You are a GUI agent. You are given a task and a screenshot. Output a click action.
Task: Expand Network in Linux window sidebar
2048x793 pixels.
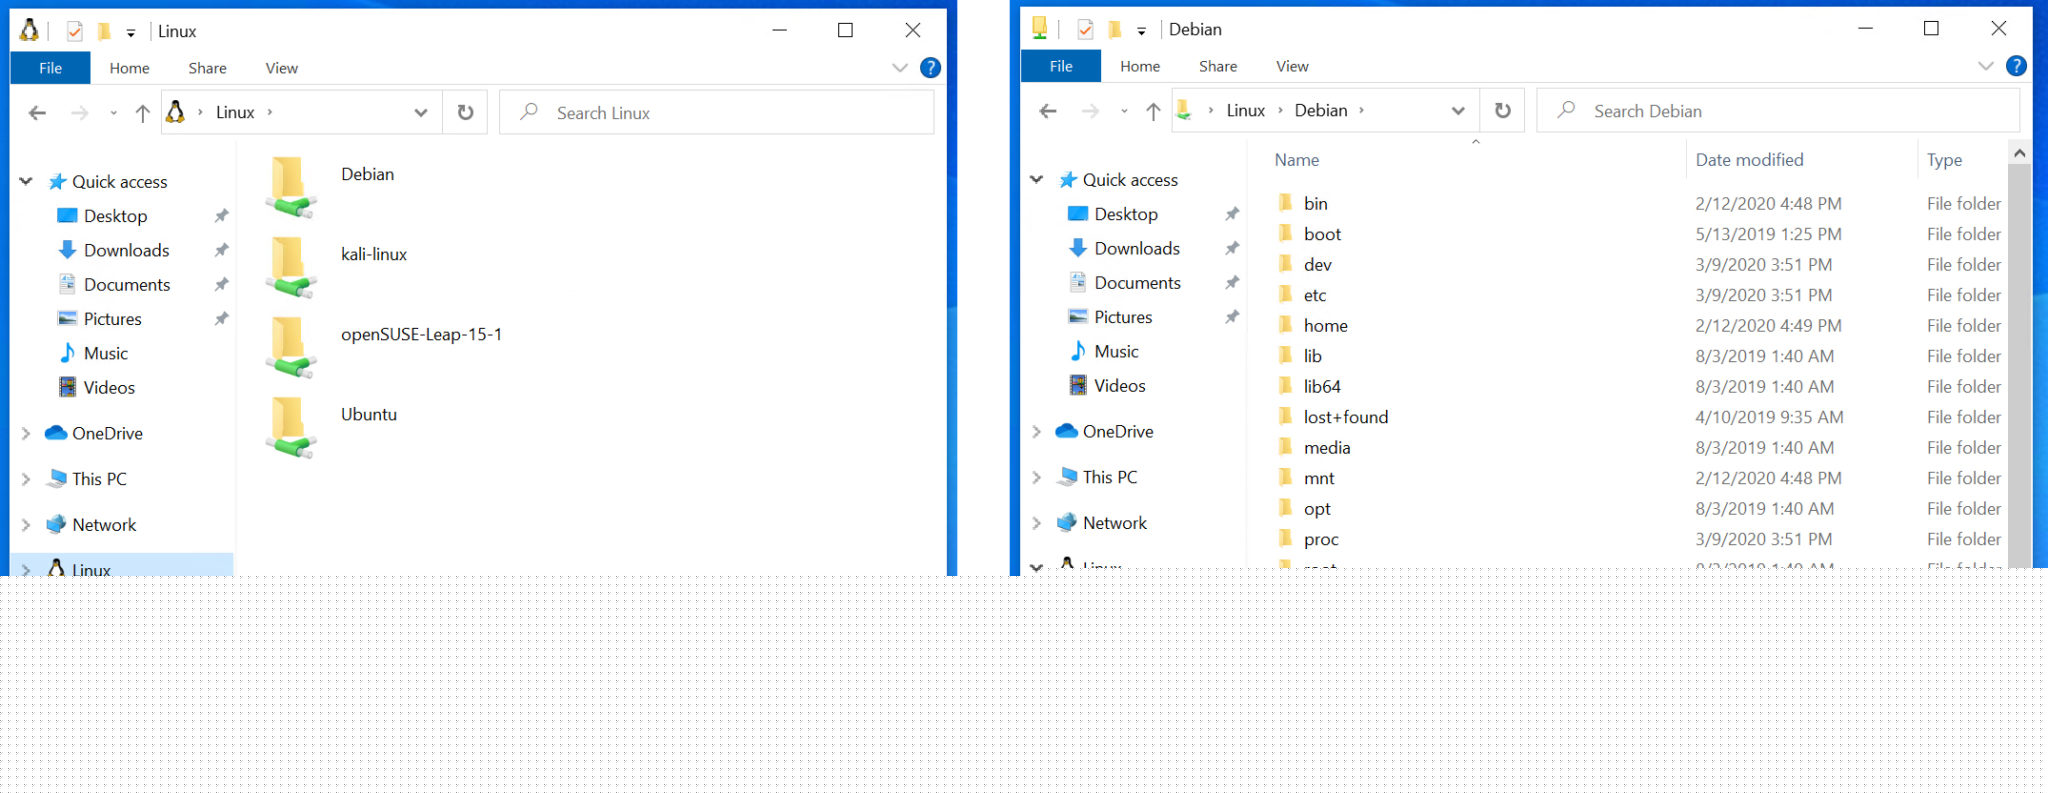pyautogui.click(x=26, y=525)
